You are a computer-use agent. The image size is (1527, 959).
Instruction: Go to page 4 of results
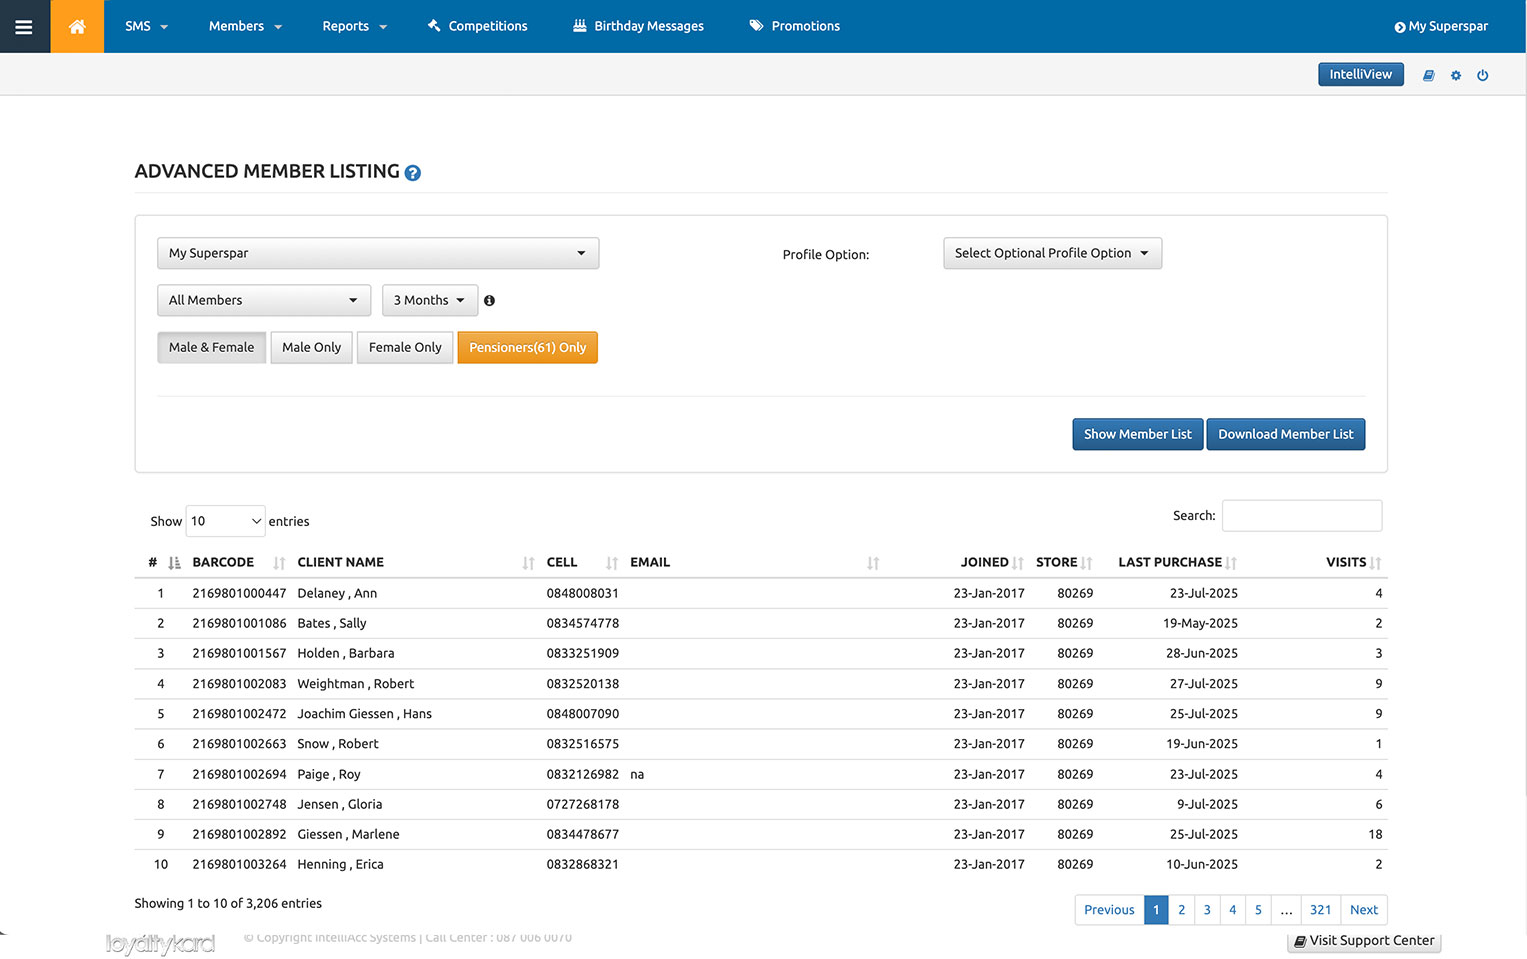pyautogui.click(x=1233, y=910)
